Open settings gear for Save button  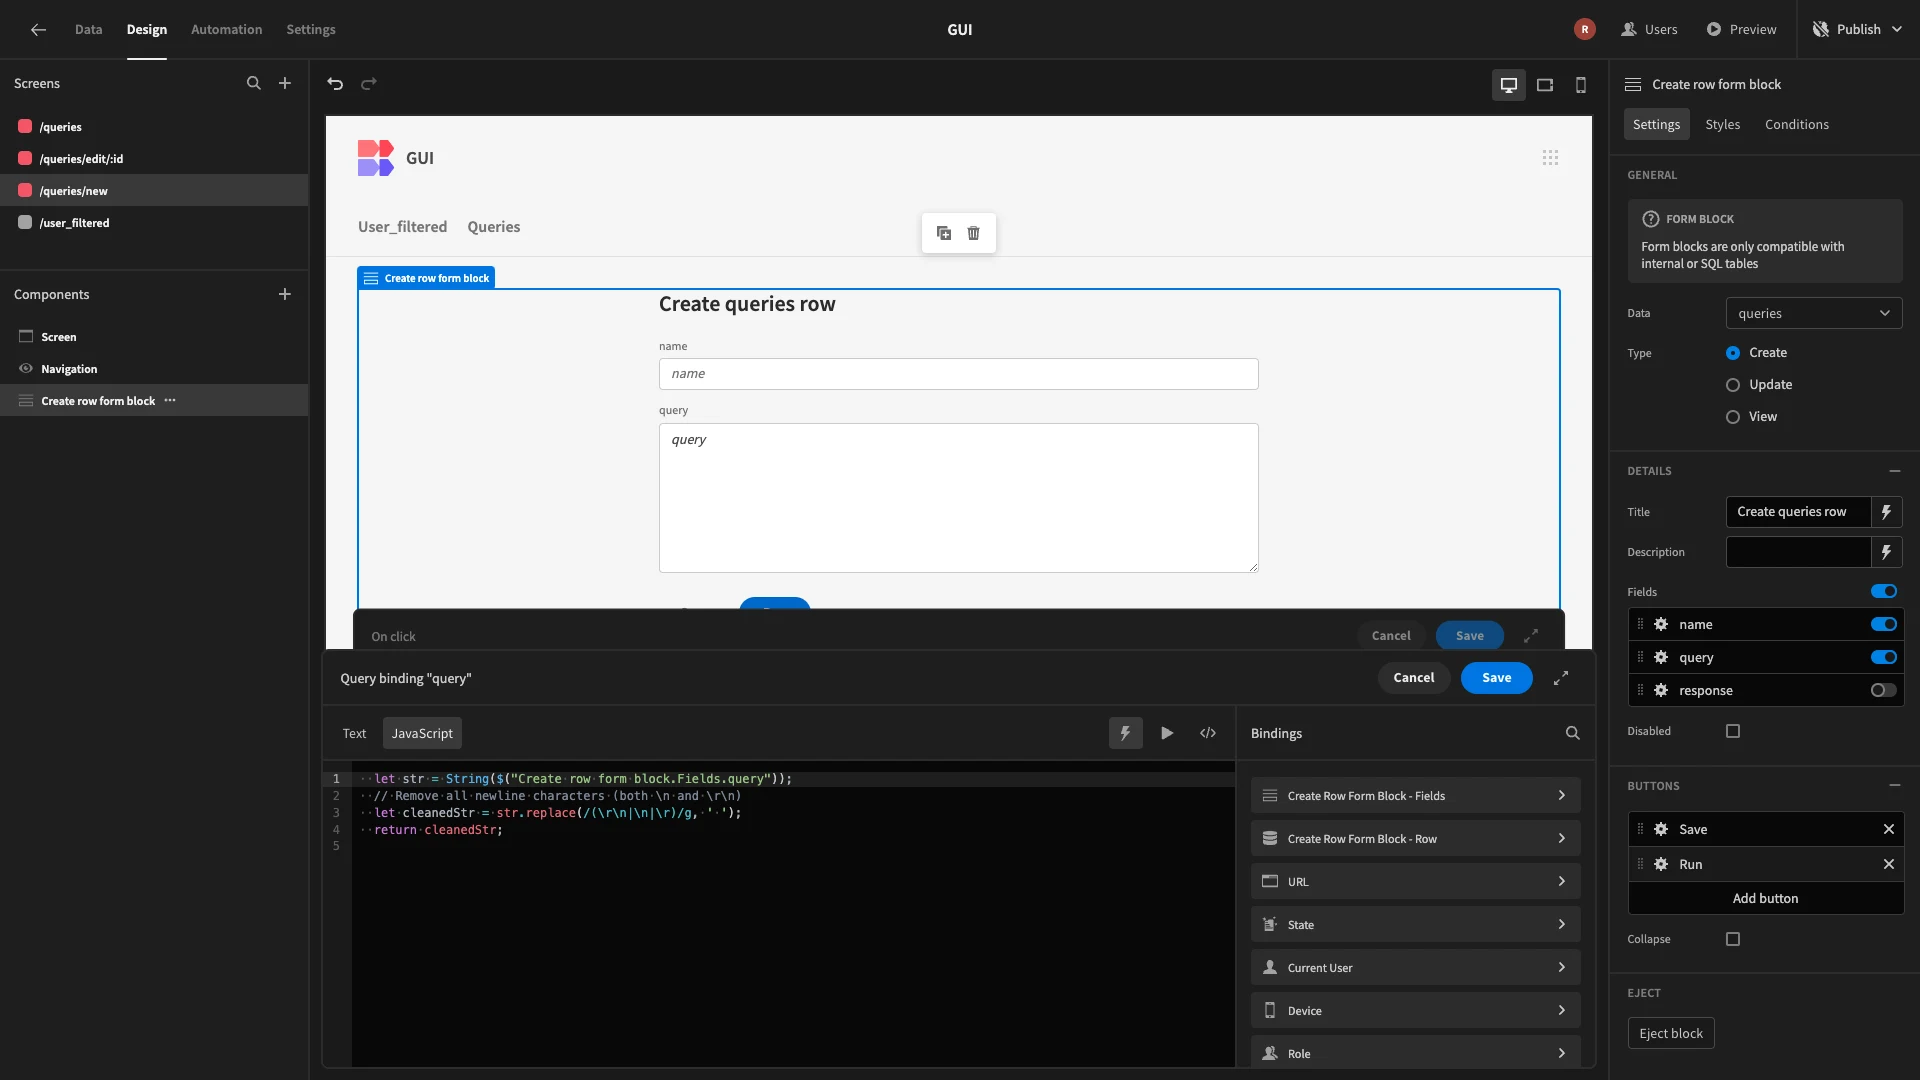click(1661, 829)
